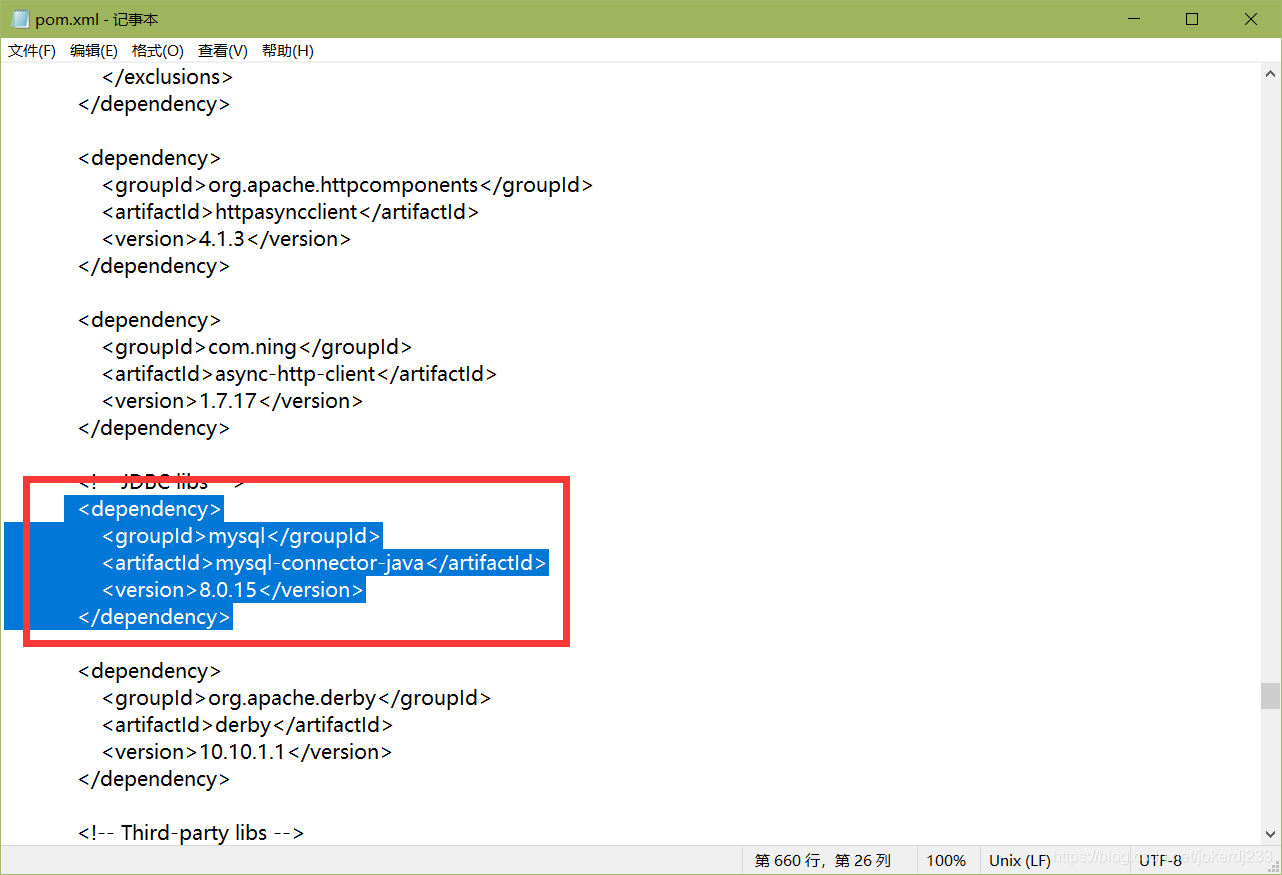Click the com.ning groupId line
The height and width of the screenshot is (875, 1282).
point(256,347)
